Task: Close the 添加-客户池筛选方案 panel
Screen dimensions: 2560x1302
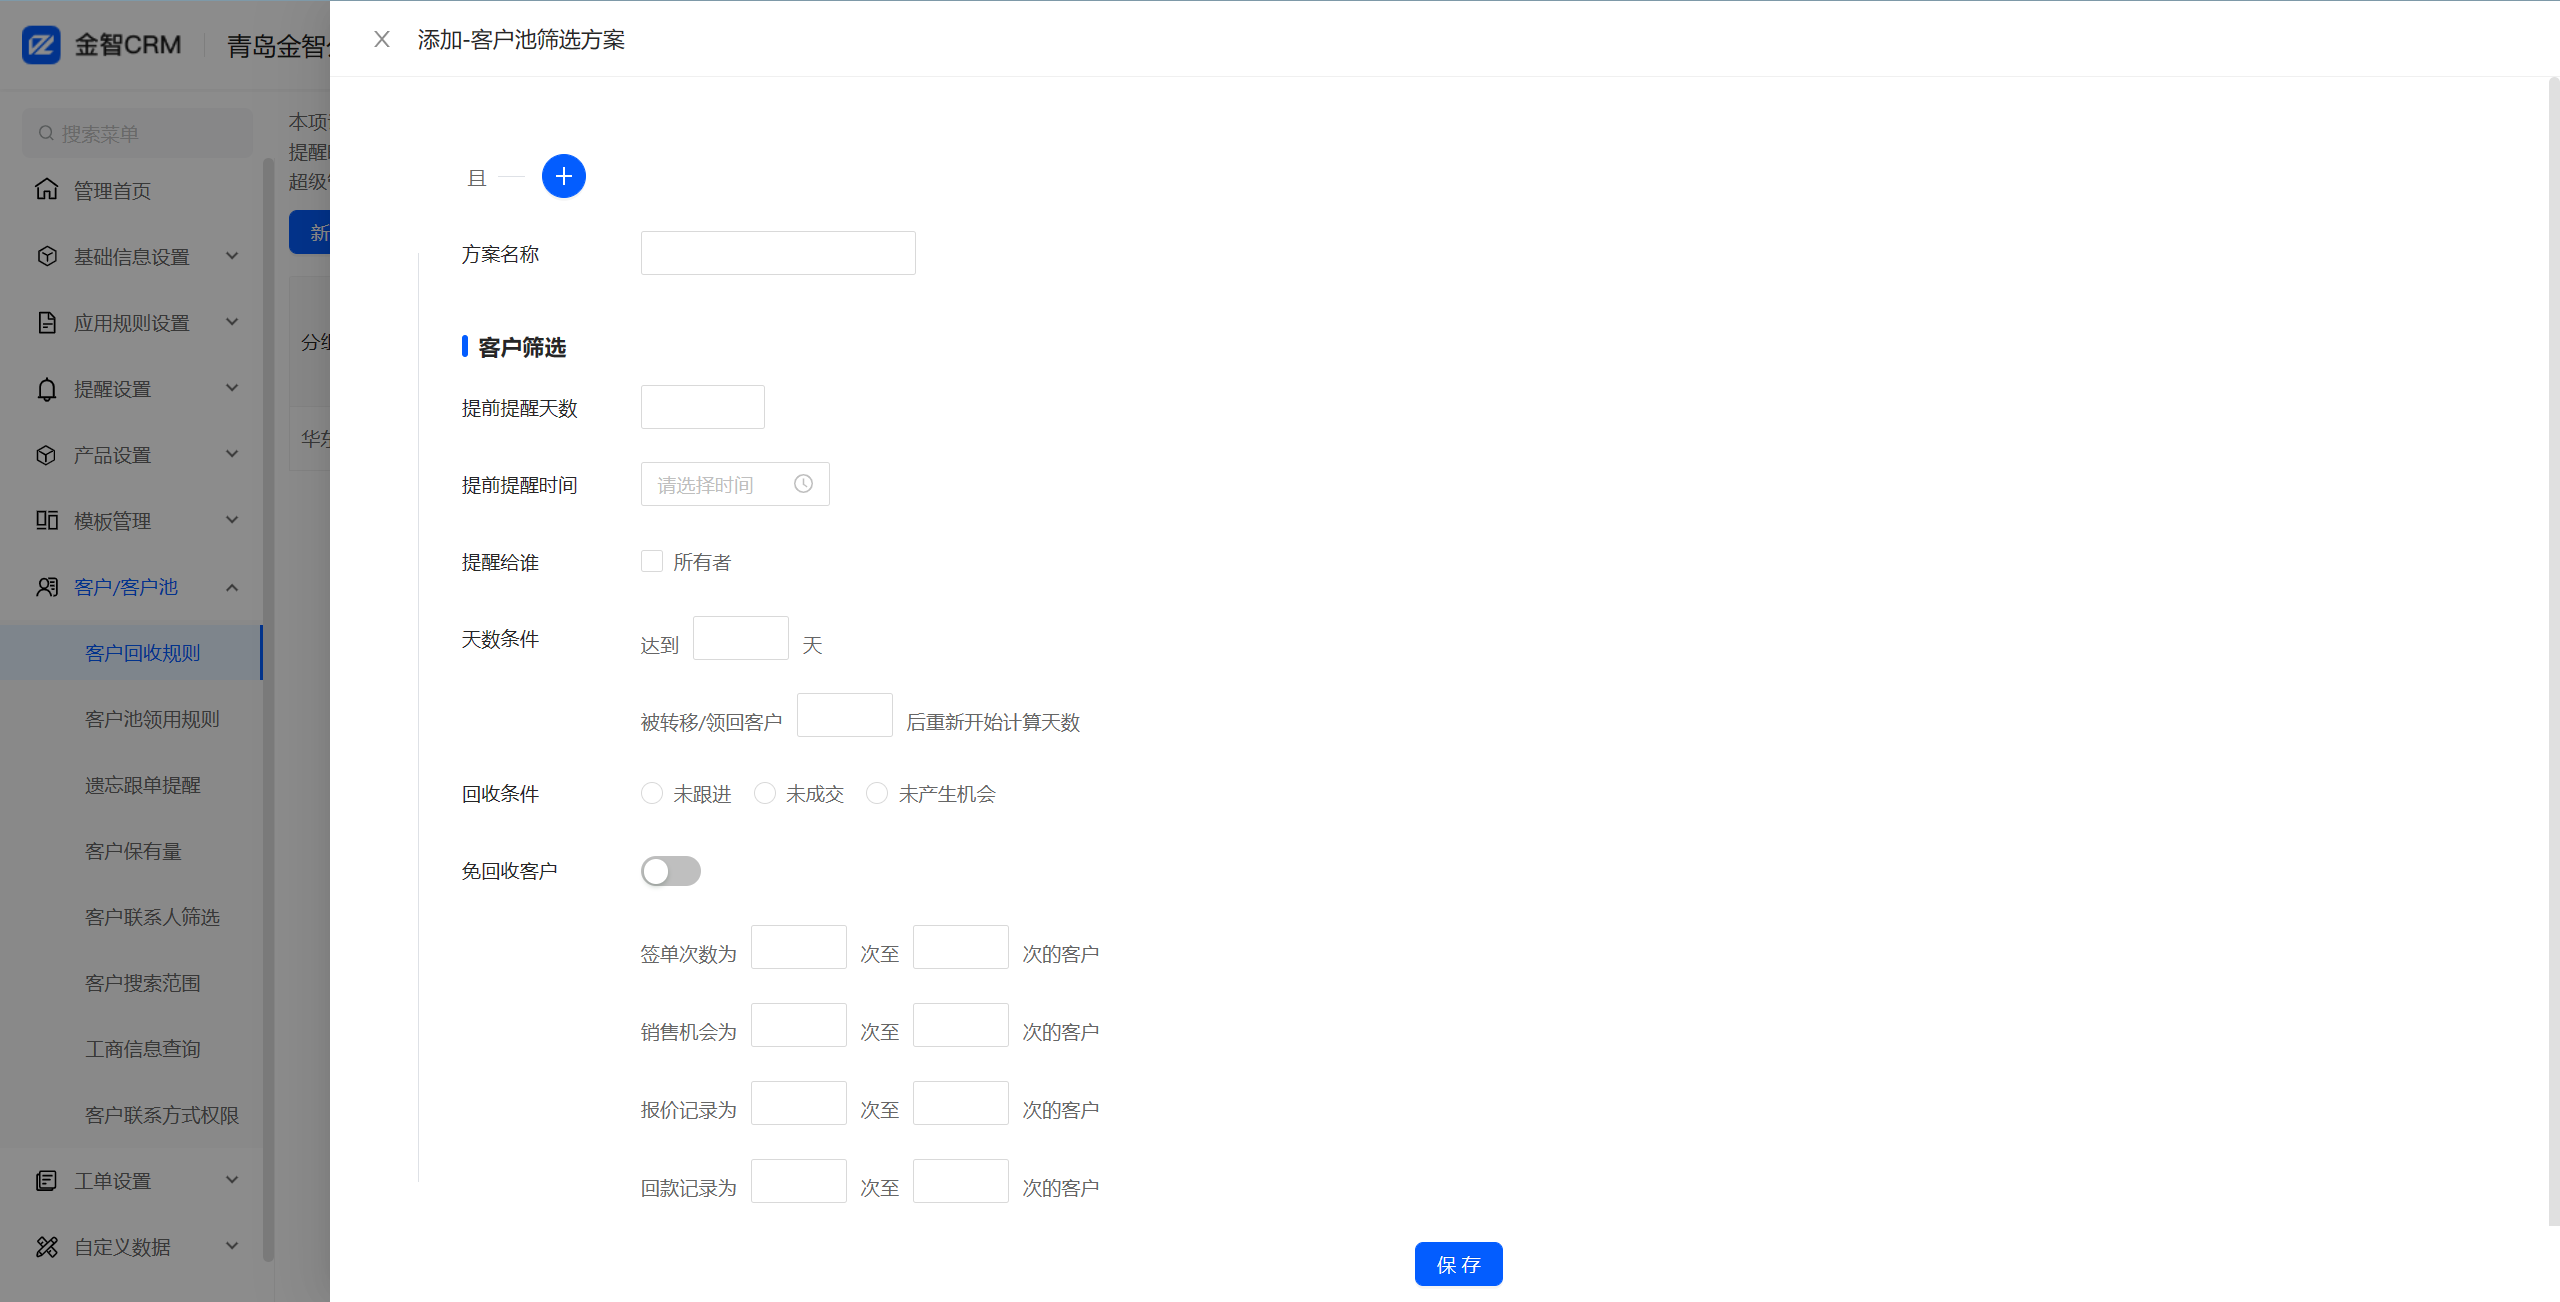Action: (x=382, y=39)
